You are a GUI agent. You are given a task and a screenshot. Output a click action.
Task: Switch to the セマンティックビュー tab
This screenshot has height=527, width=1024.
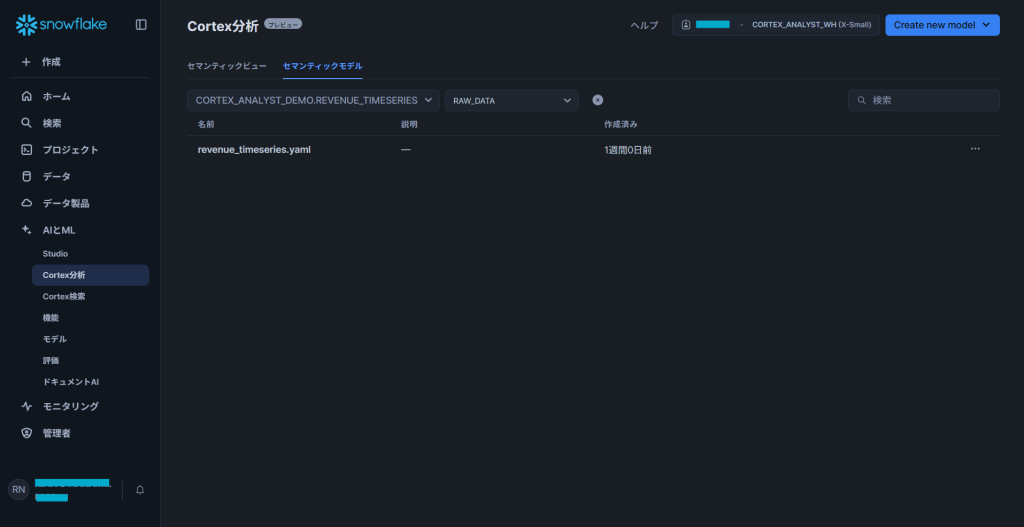click(227, 66)
